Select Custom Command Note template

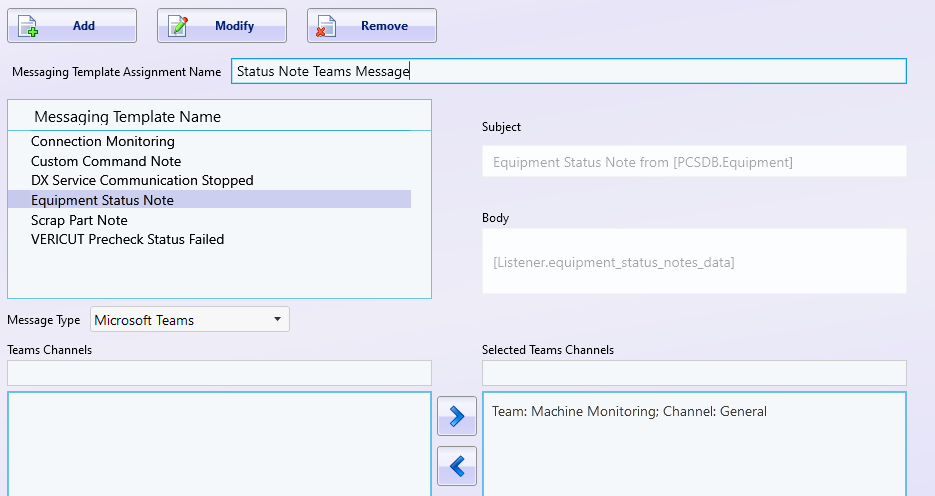[209, 161]
